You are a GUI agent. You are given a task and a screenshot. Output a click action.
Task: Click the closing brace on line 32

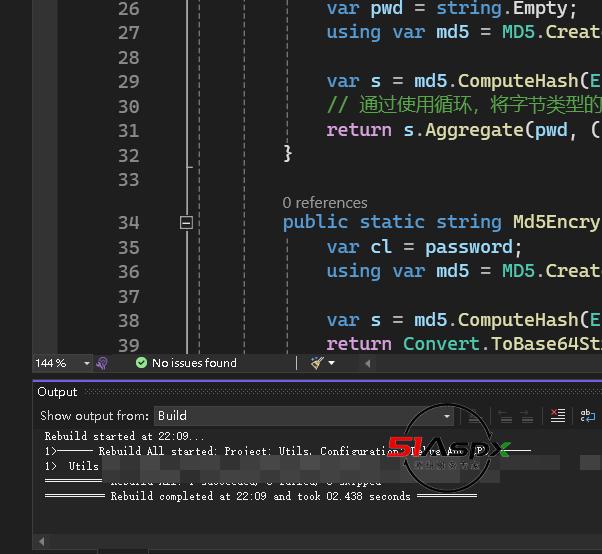[x=287, y=154]
